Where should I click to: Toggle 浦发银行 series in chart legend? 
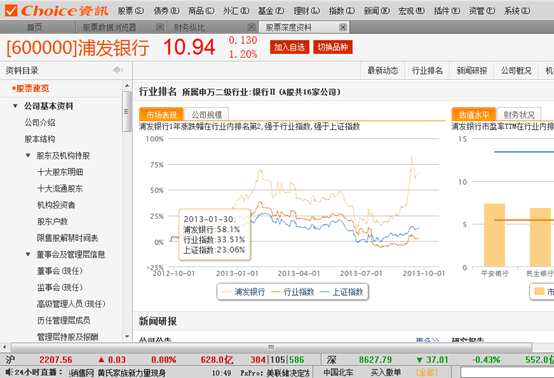pos(244,292)
